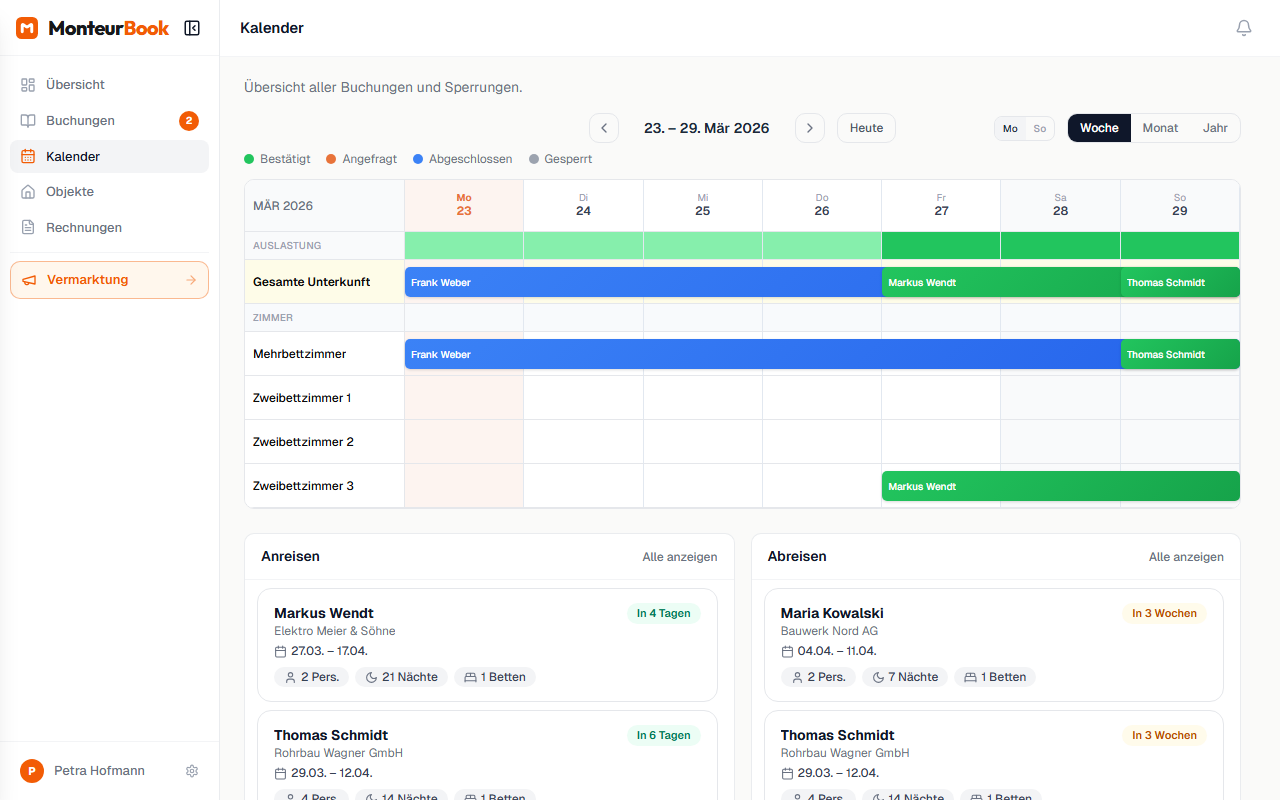
Task: Click the Objekte house icon
Action: pyautogui.click(x=28, y=192)
